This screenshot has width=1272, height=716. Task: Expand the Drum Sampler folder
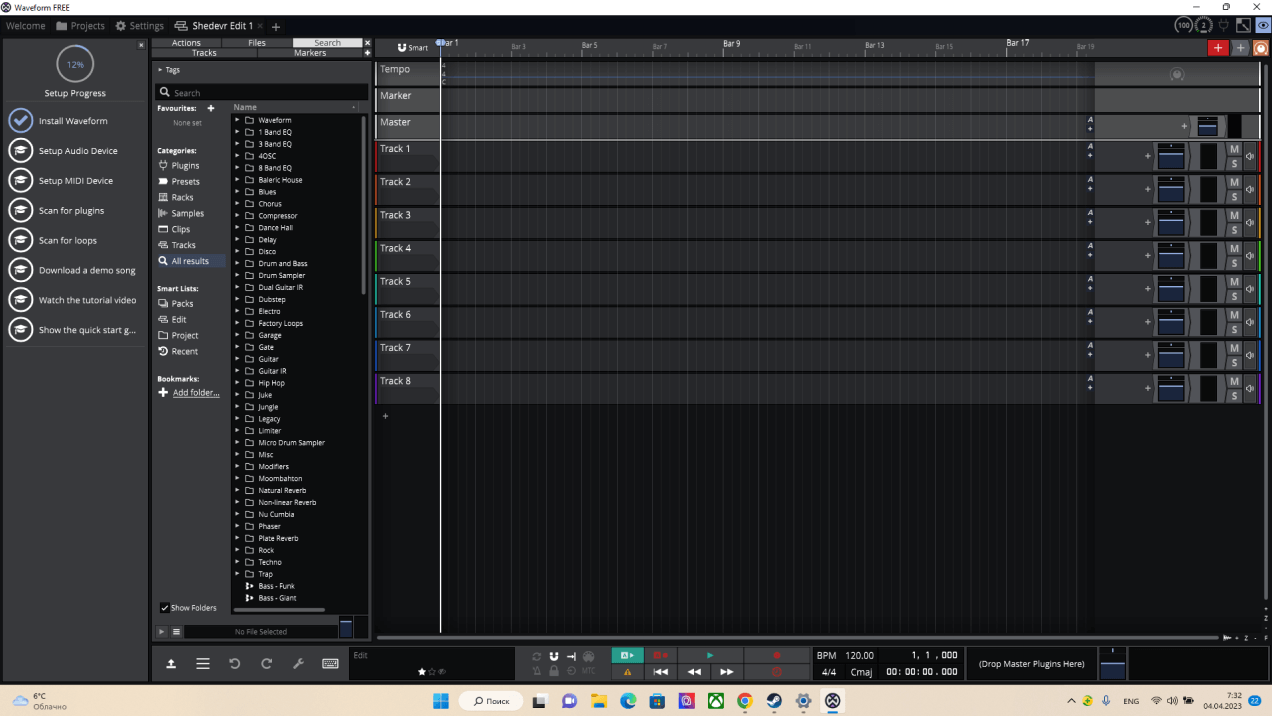pyautogui.click(x=238, y=275)
